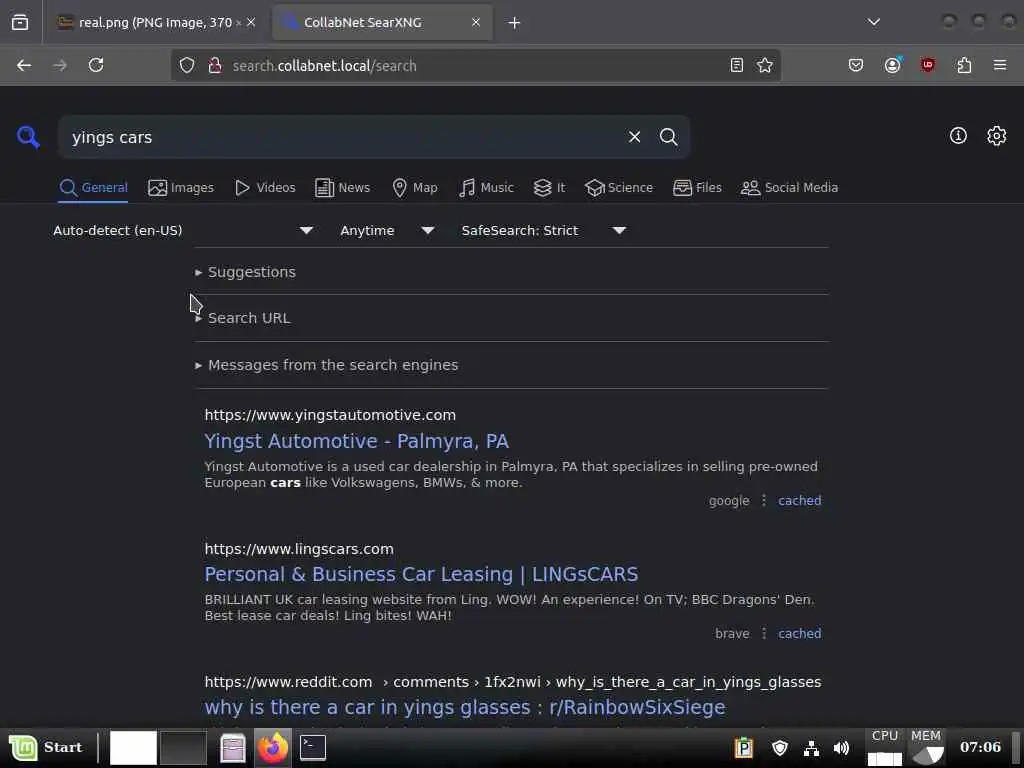Open Yingst Automotive - Palmyra, PA result
The image size is (1024, 768).
click(x=357, y=441)
